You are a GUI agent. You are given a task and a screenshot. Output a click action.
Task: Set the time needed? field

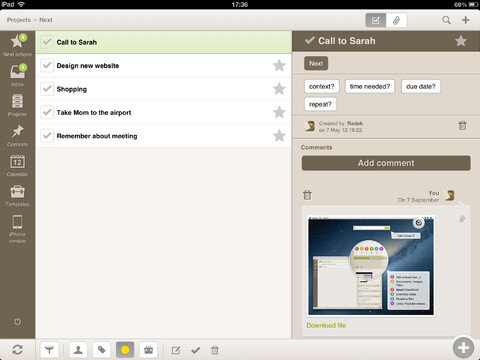370,86
